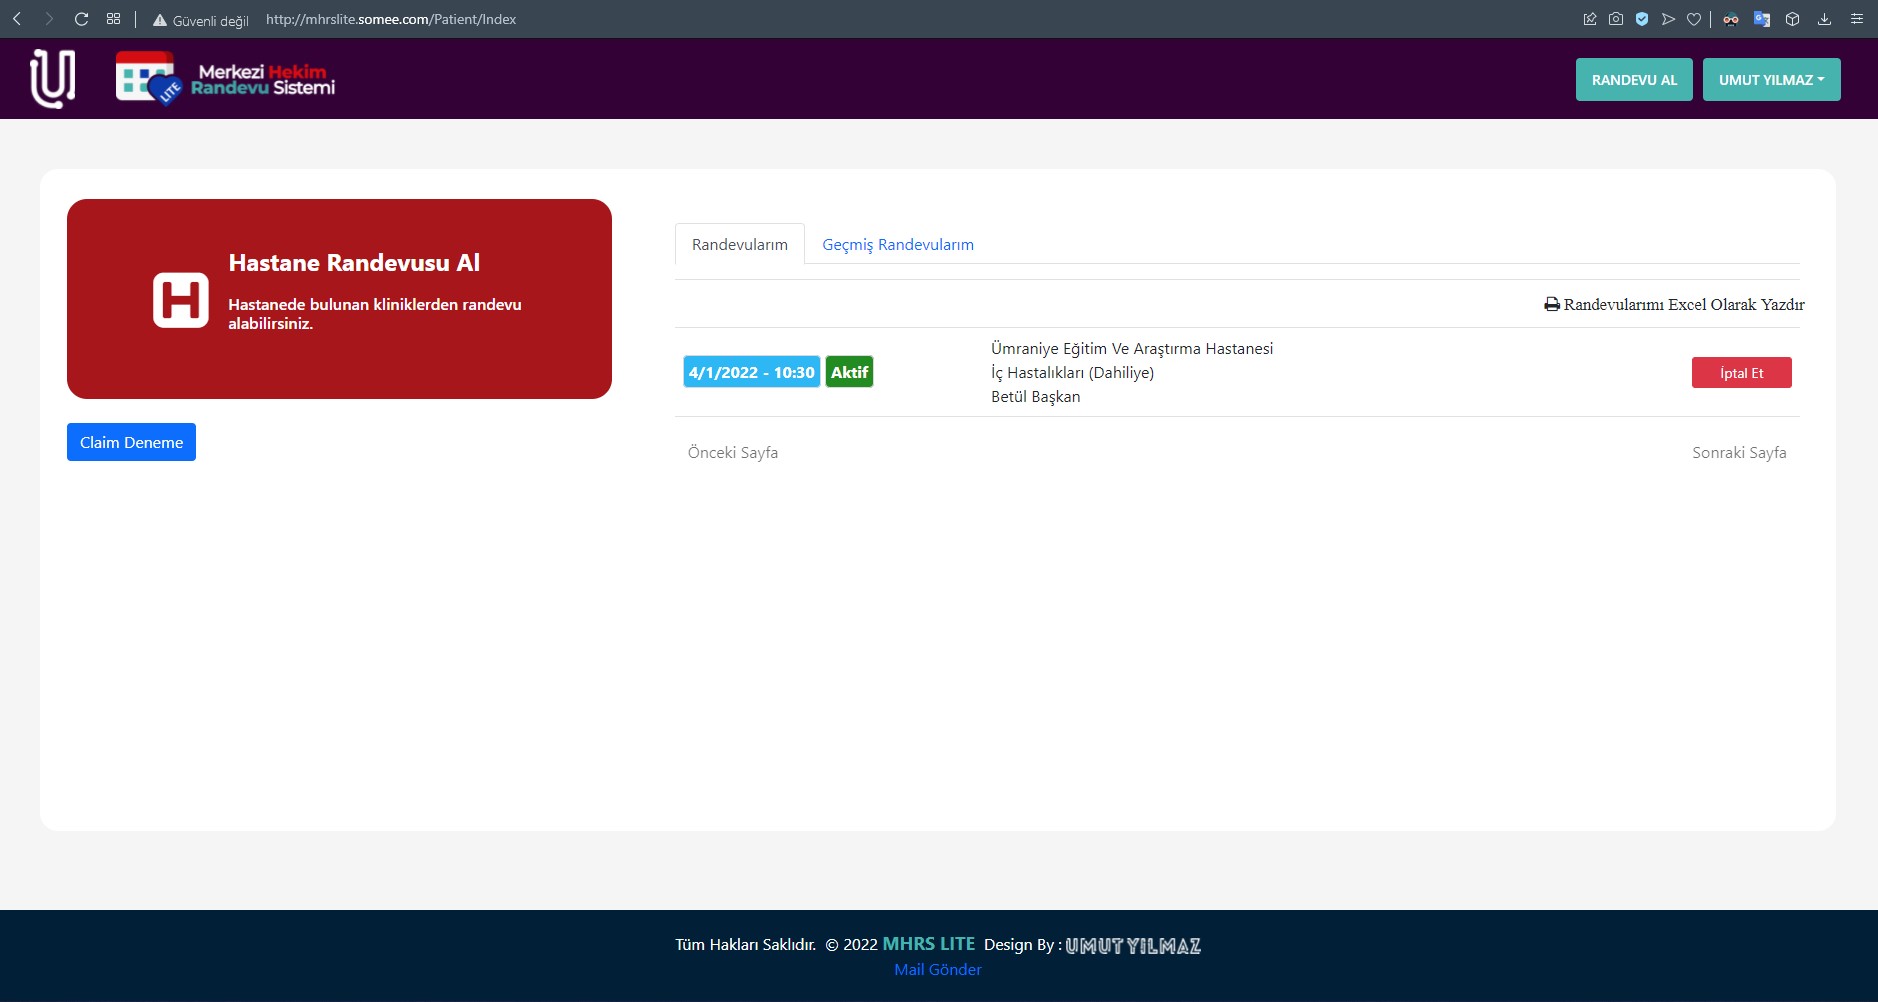Open the Google Translate extension icon

coord(1762,19)
